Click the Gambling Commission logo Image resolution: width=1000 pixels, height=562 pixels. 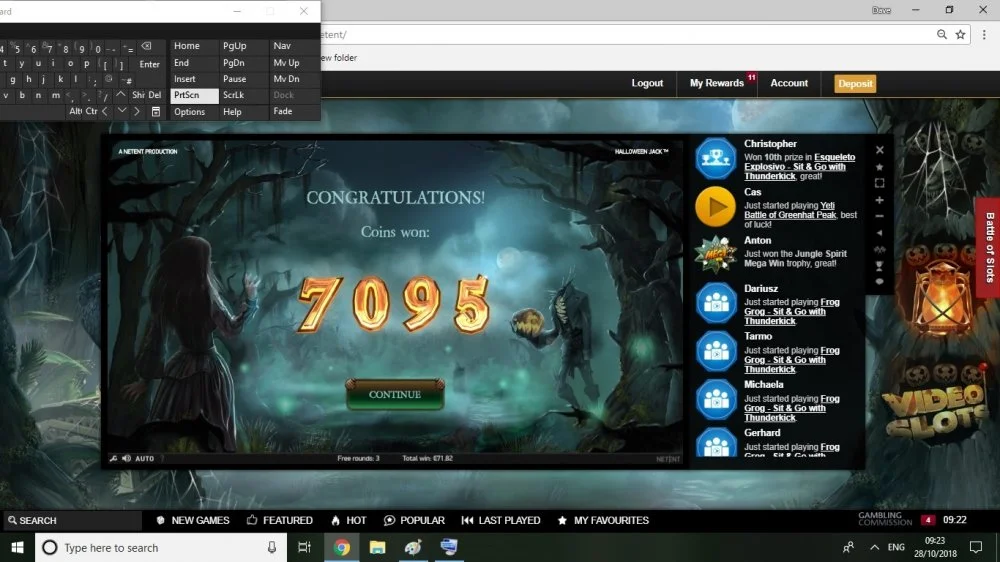[885, 519]
